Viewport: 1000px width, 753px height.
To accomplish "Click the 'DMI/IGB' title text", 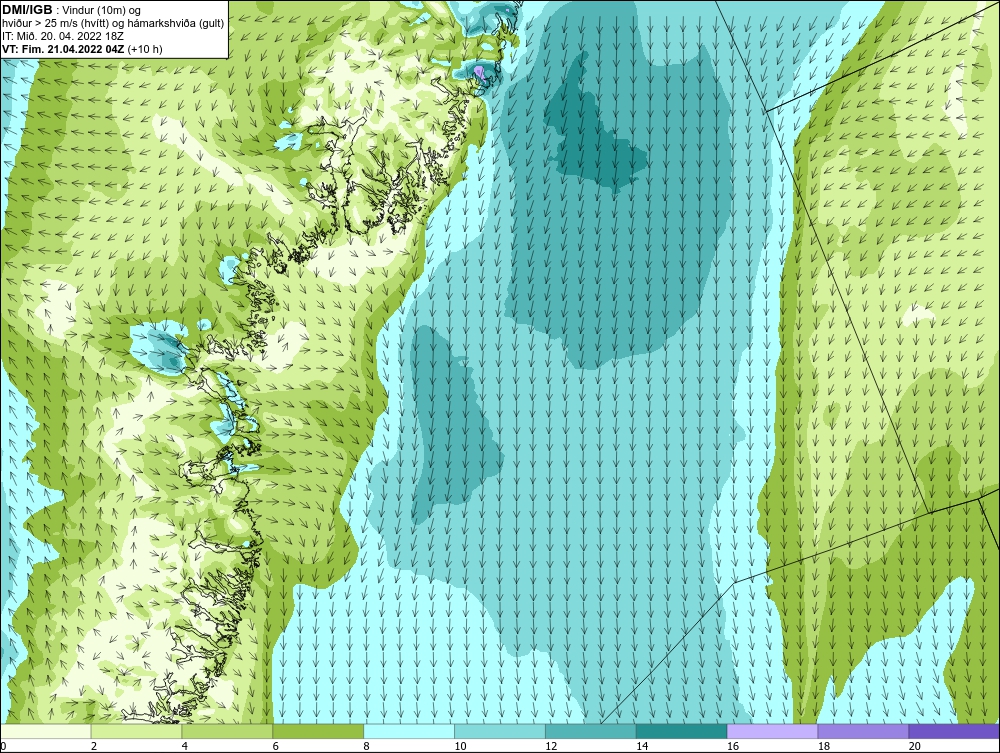I will (x=27, y=10).
